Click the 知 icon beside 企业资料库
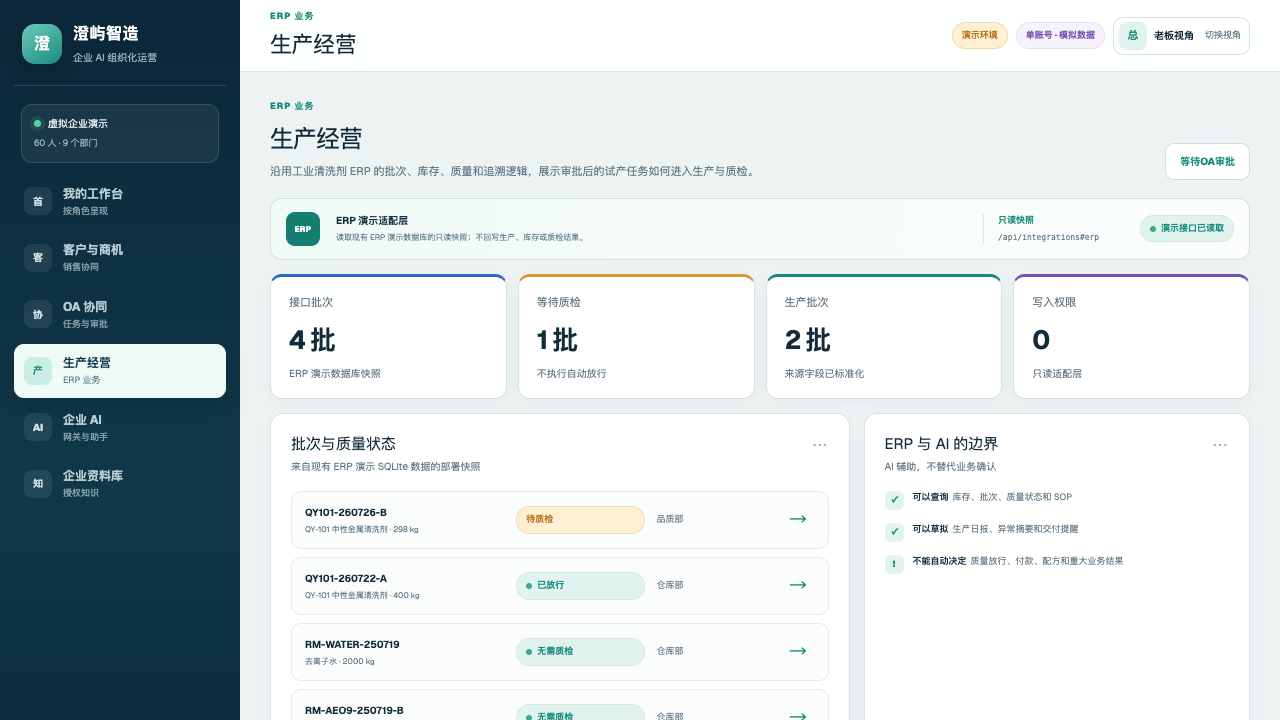This screenshot has width=1280, height=720. [x=38, y=484]
